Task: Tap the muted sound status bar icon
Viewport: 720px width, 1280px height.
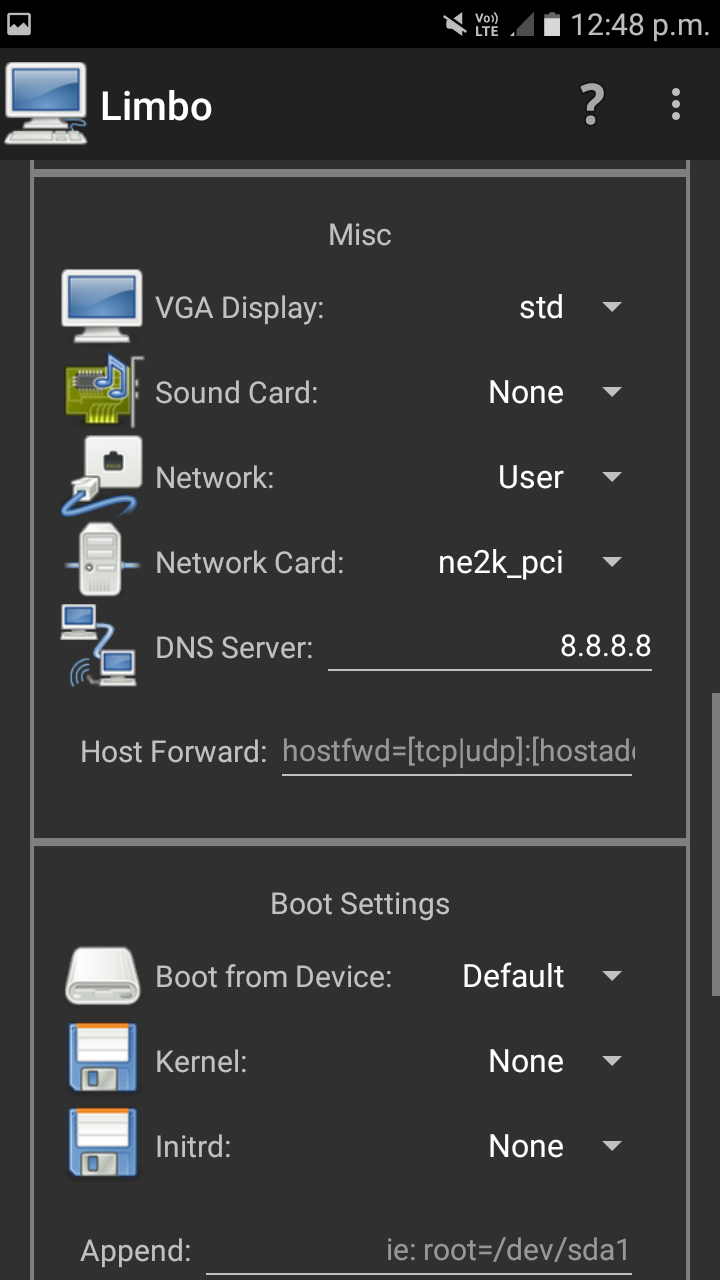Action: (x=455, y=24)
